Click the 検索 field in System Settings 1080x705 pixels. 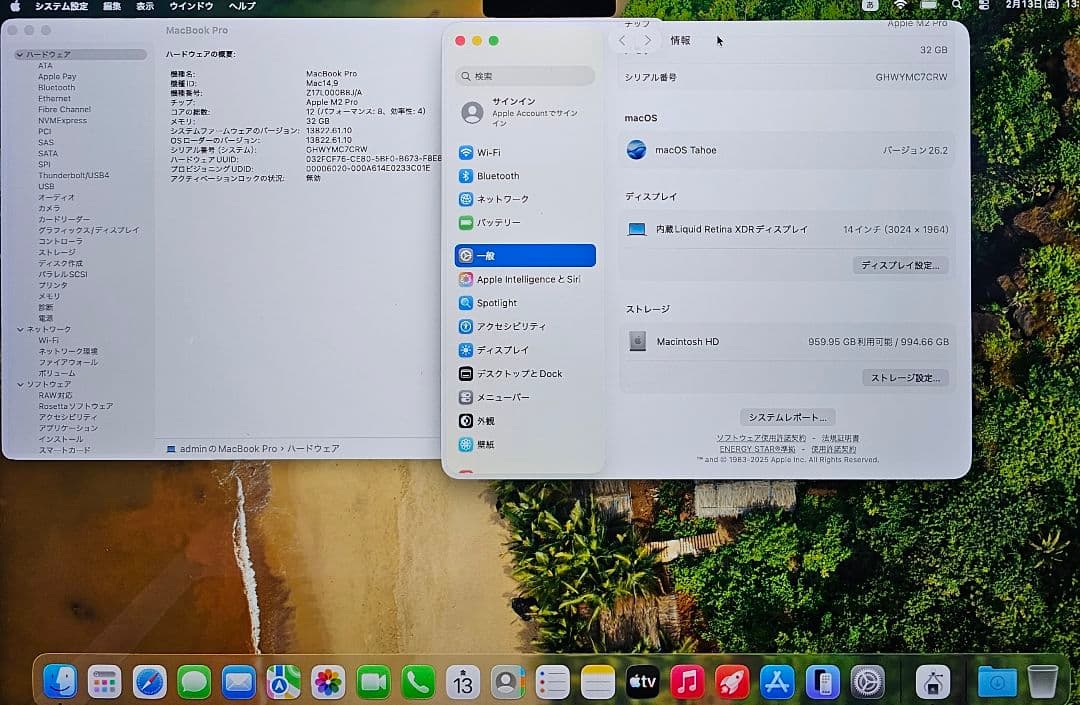525,76
